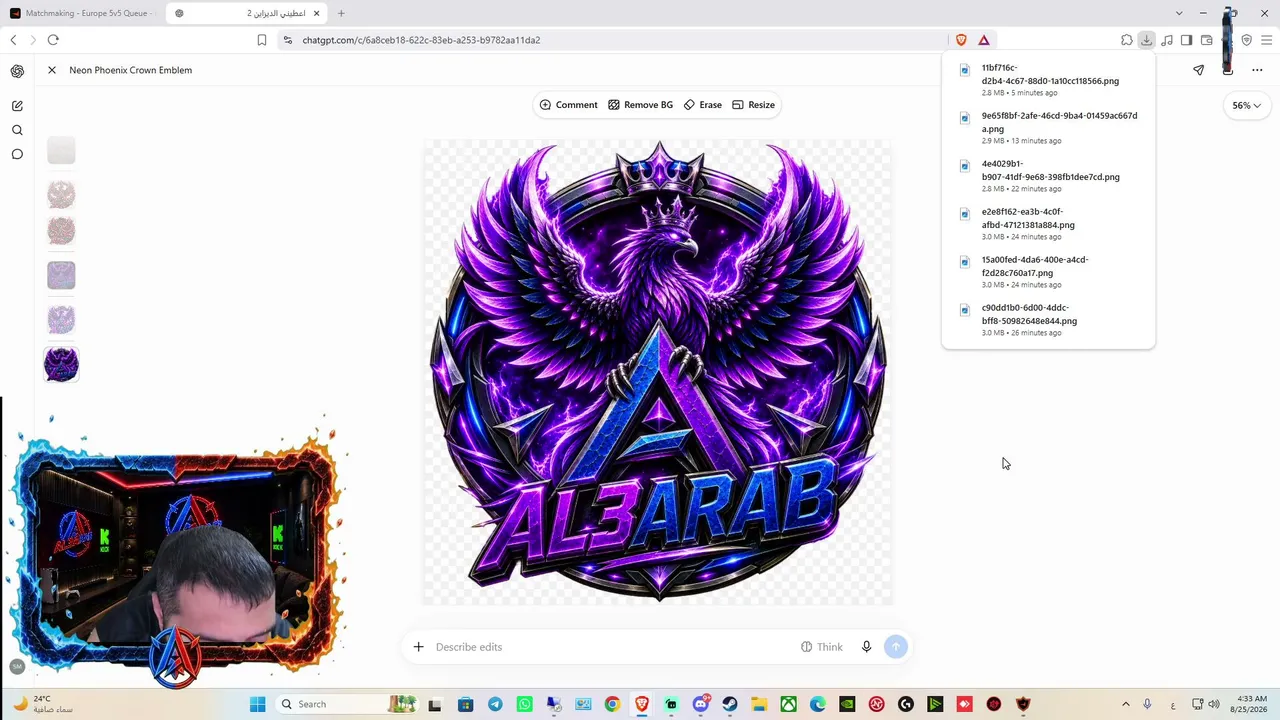Open the image Resize option

tap(754, 105)
